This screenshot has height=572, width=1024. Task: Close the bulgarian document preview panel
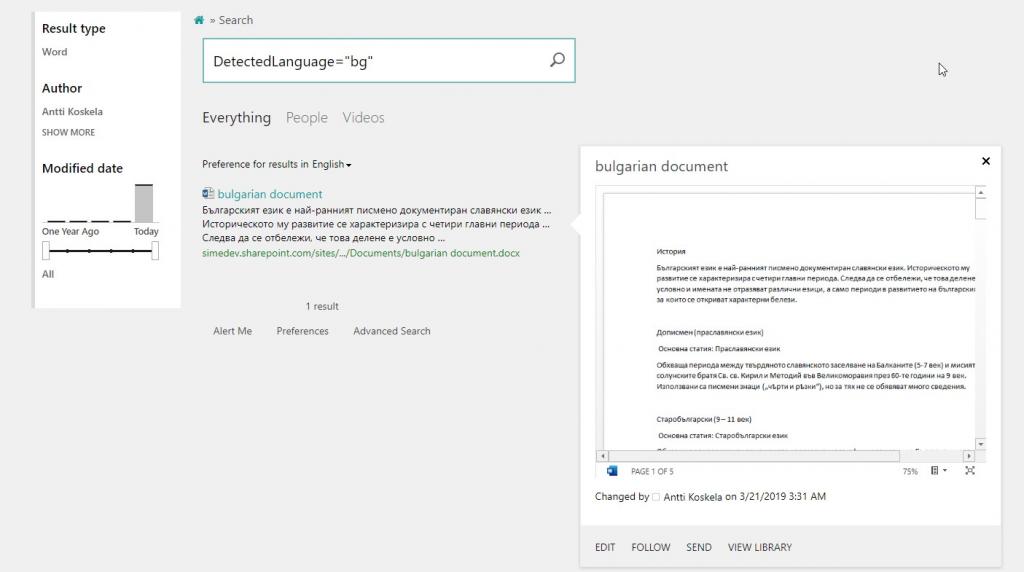(x=985, y=161)
